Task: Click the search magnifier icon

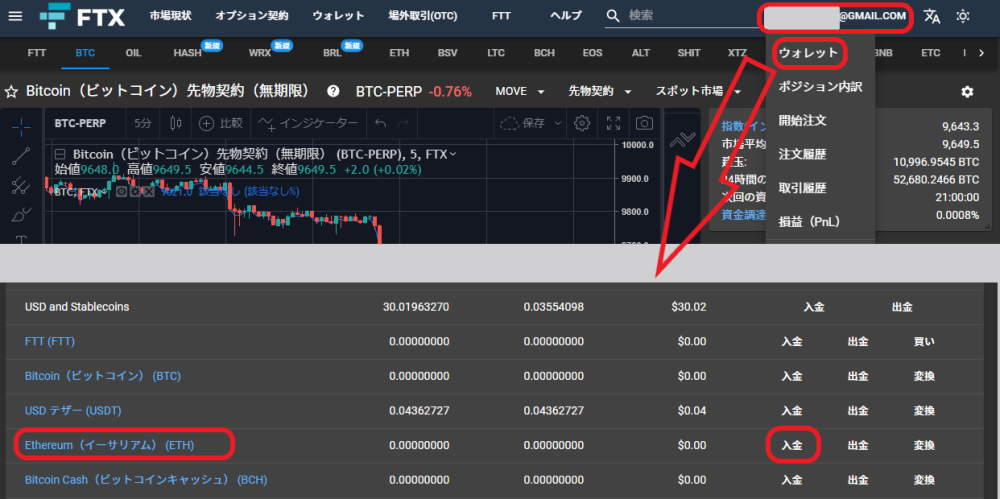Action: [x=613, y=16]
